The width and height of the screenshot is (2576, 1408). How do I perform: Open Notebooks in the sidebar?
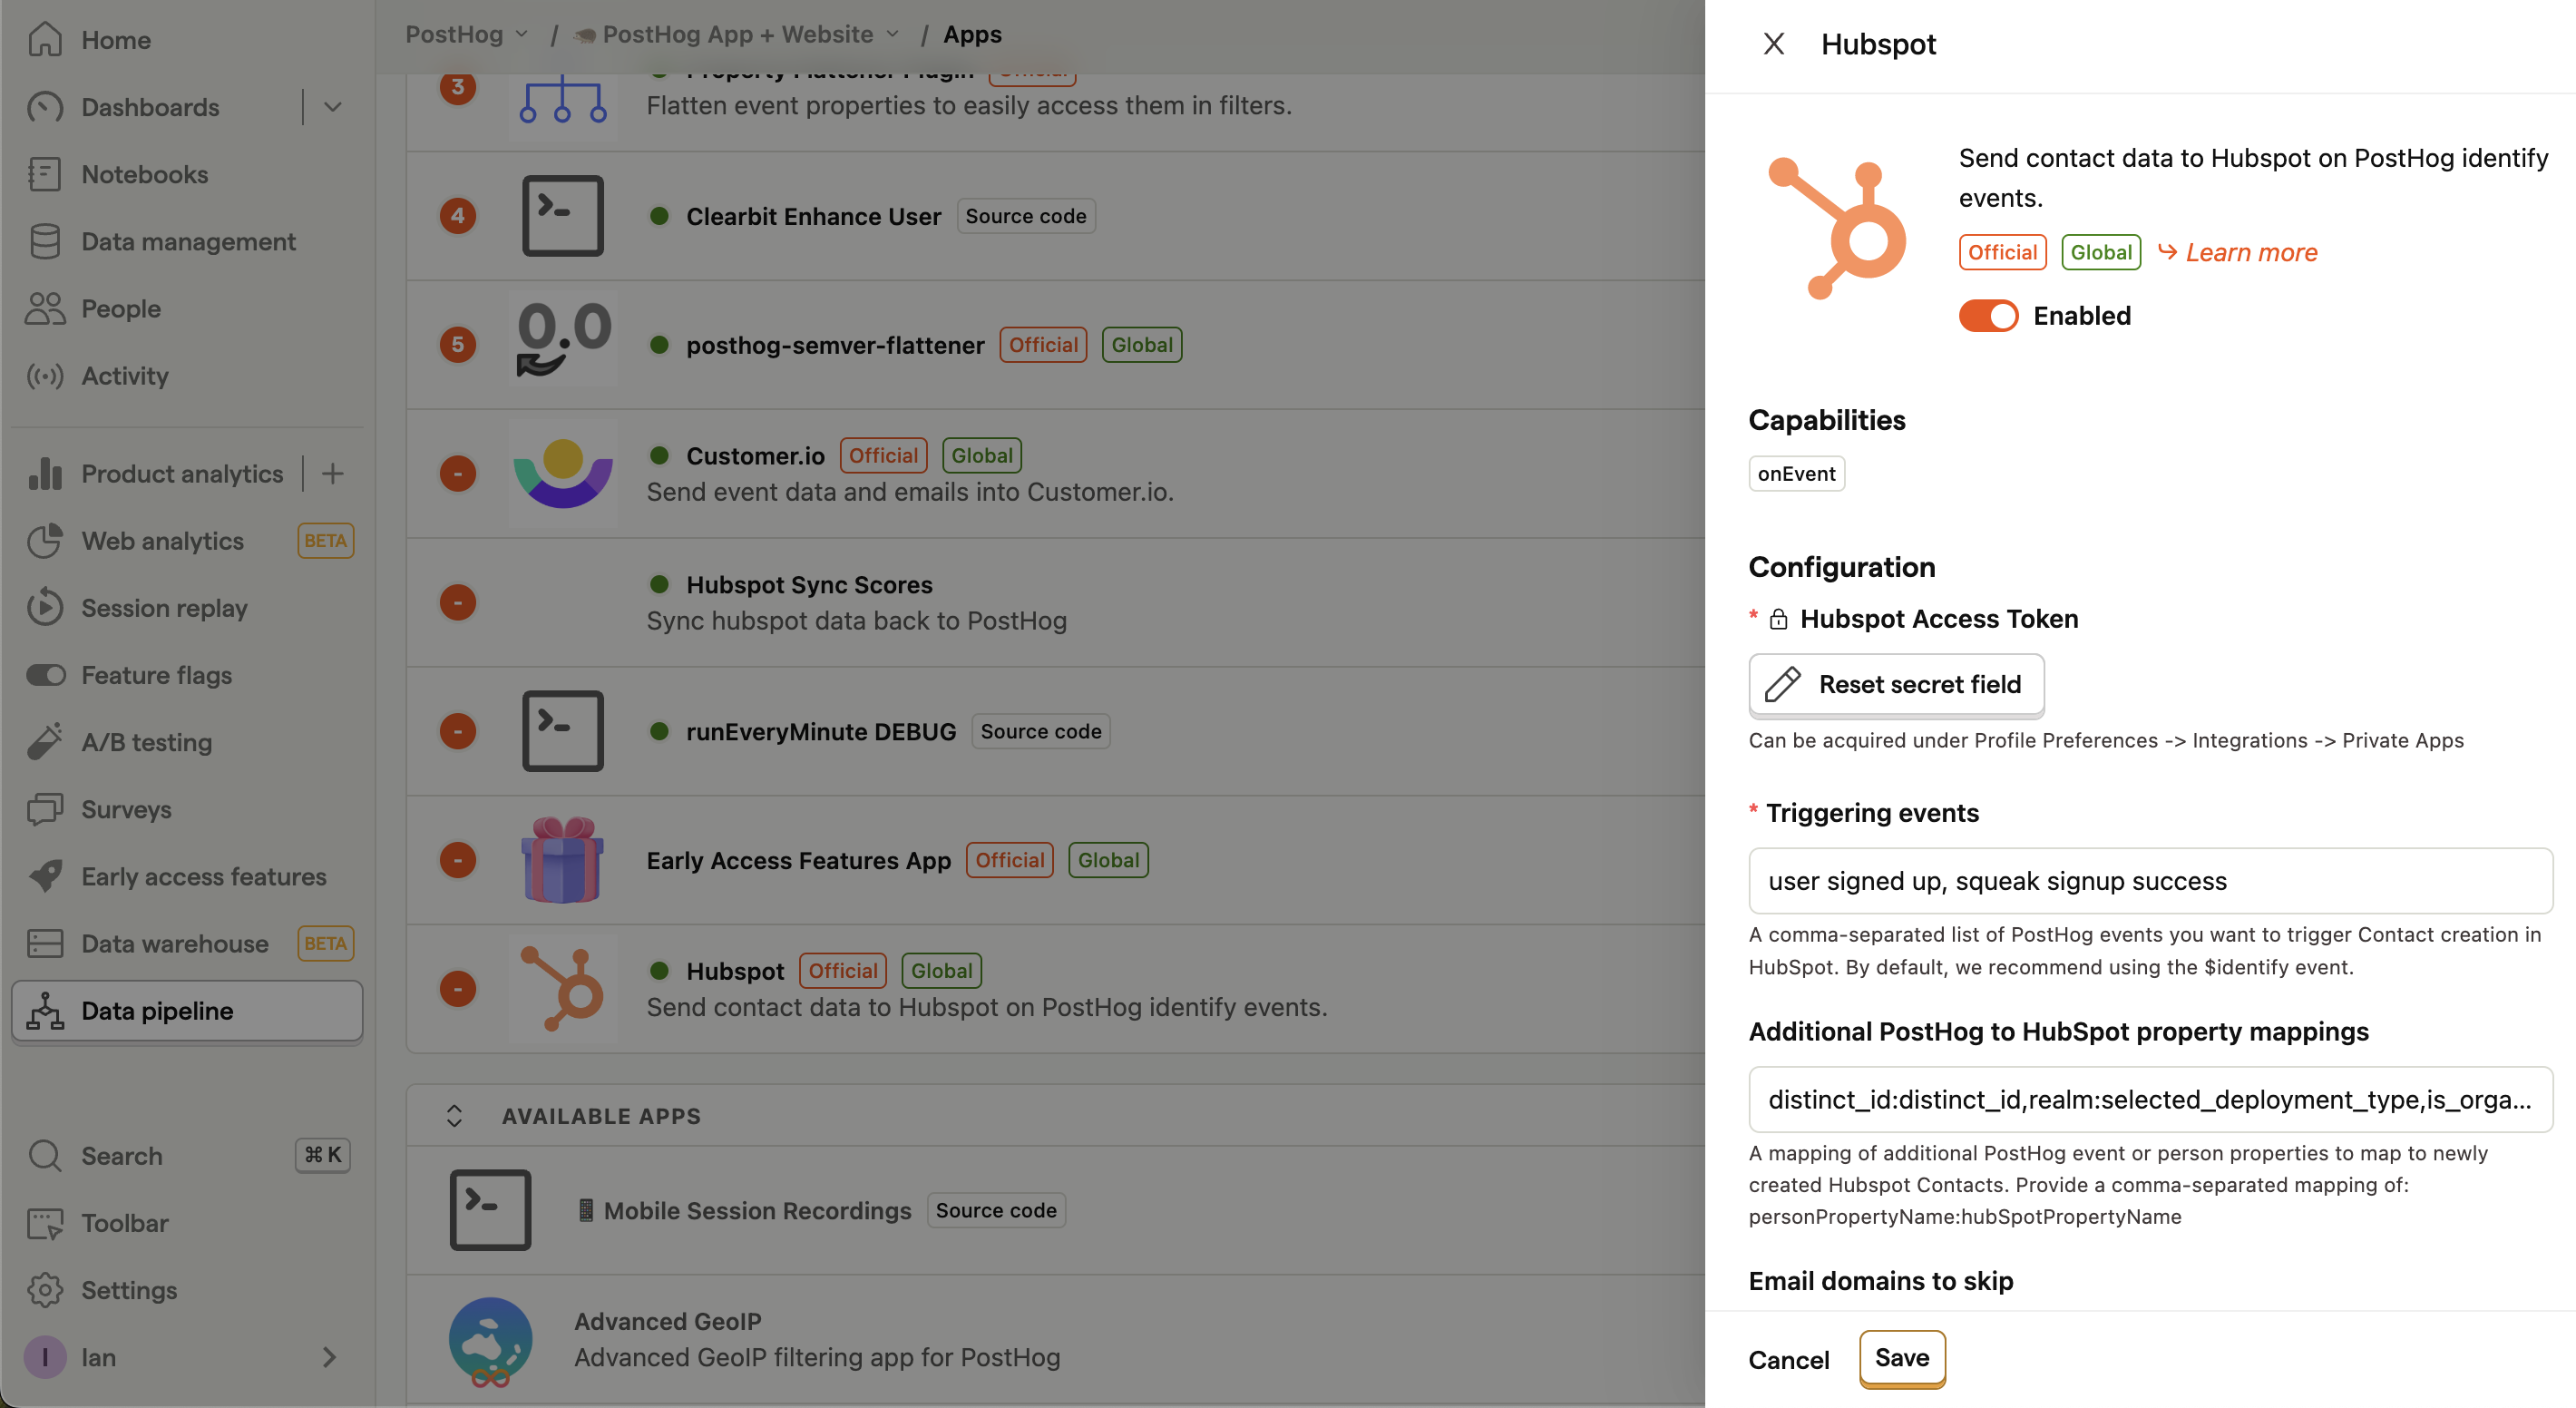144,174
